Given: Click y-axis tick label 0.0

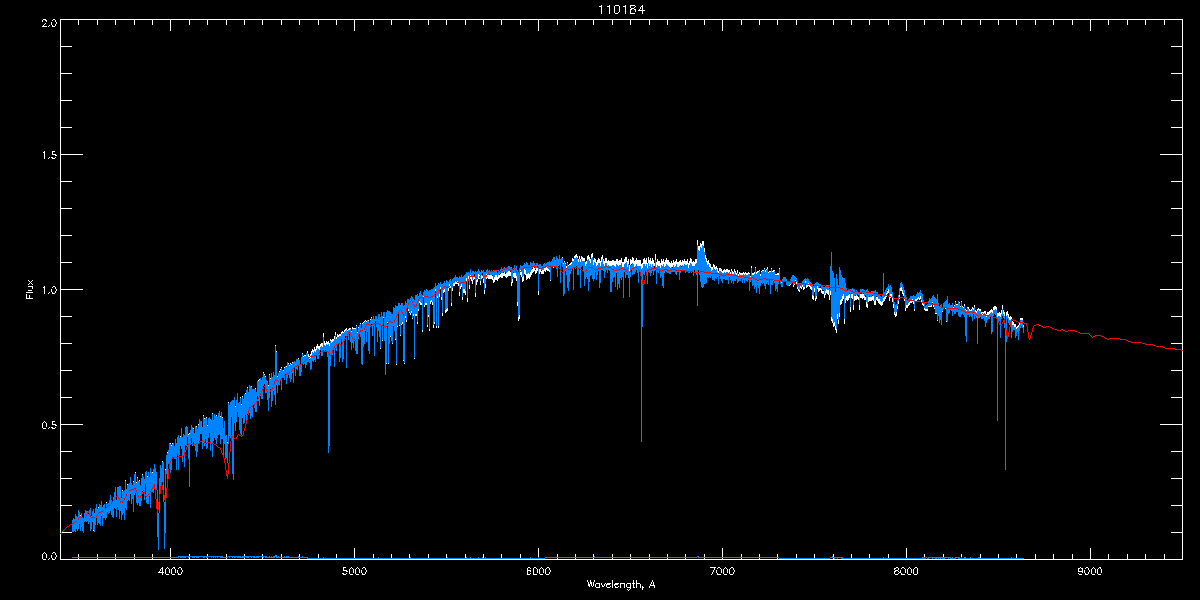Looking at the screenshot, I should pos(48,555).
